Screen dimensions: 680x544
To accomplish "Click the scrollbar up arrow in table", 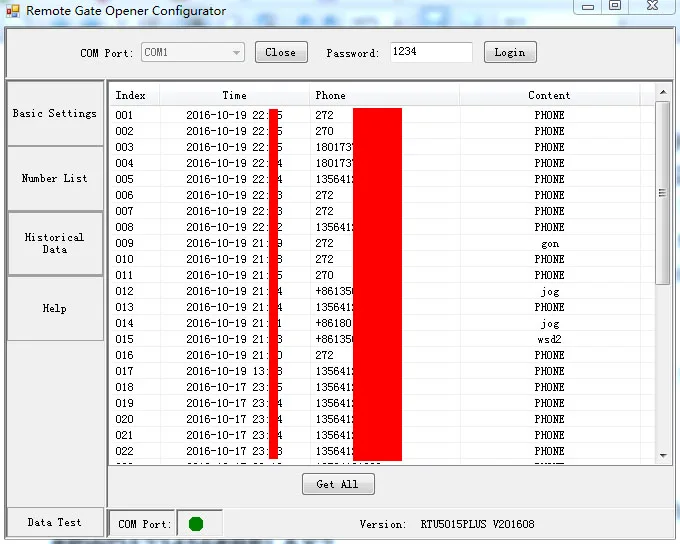I will (663, 92).
